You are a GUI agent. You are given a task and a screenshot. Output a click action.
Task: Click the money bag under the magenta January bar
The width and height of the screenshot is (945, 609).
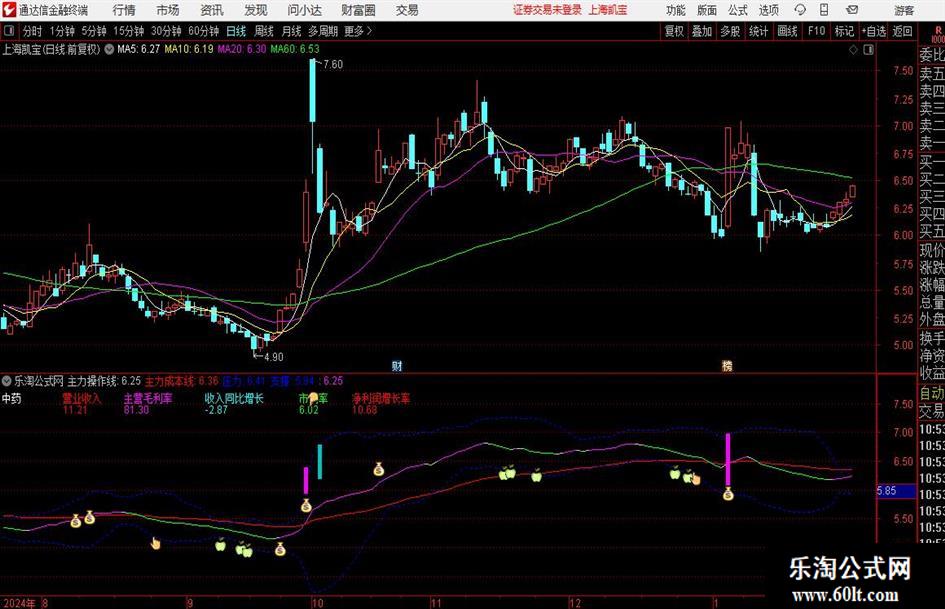pyautogui.click(x=728, y=494)
